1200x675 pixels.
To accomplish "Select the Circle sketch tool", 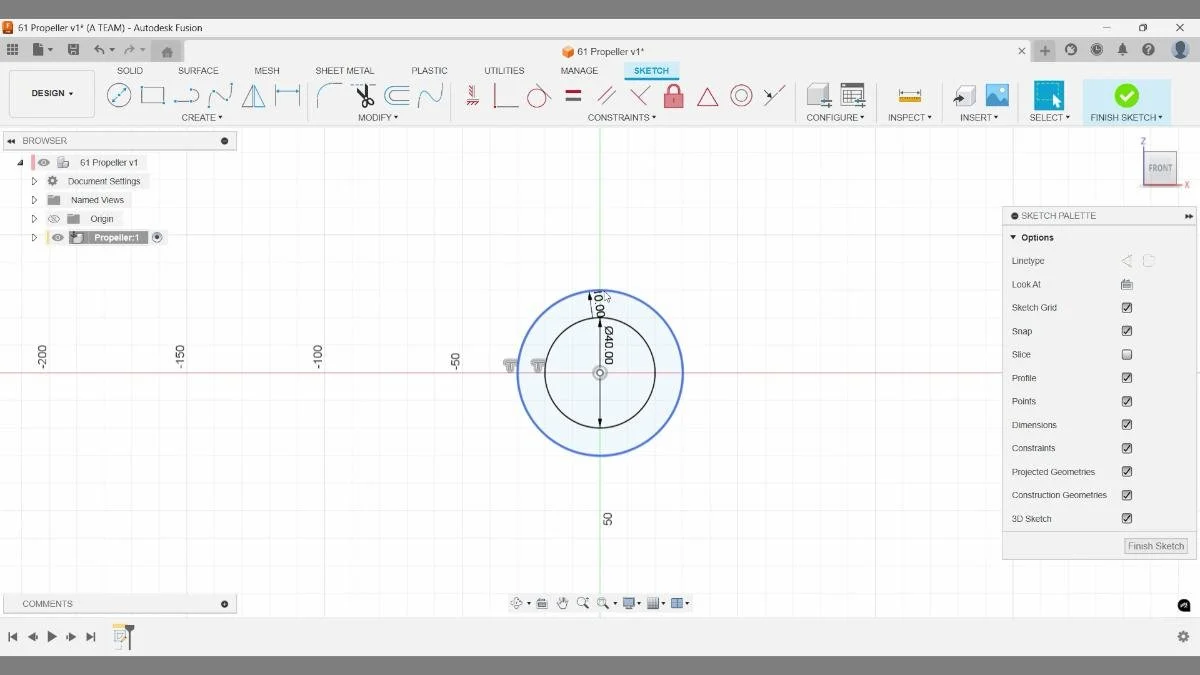I will point(119,95).
